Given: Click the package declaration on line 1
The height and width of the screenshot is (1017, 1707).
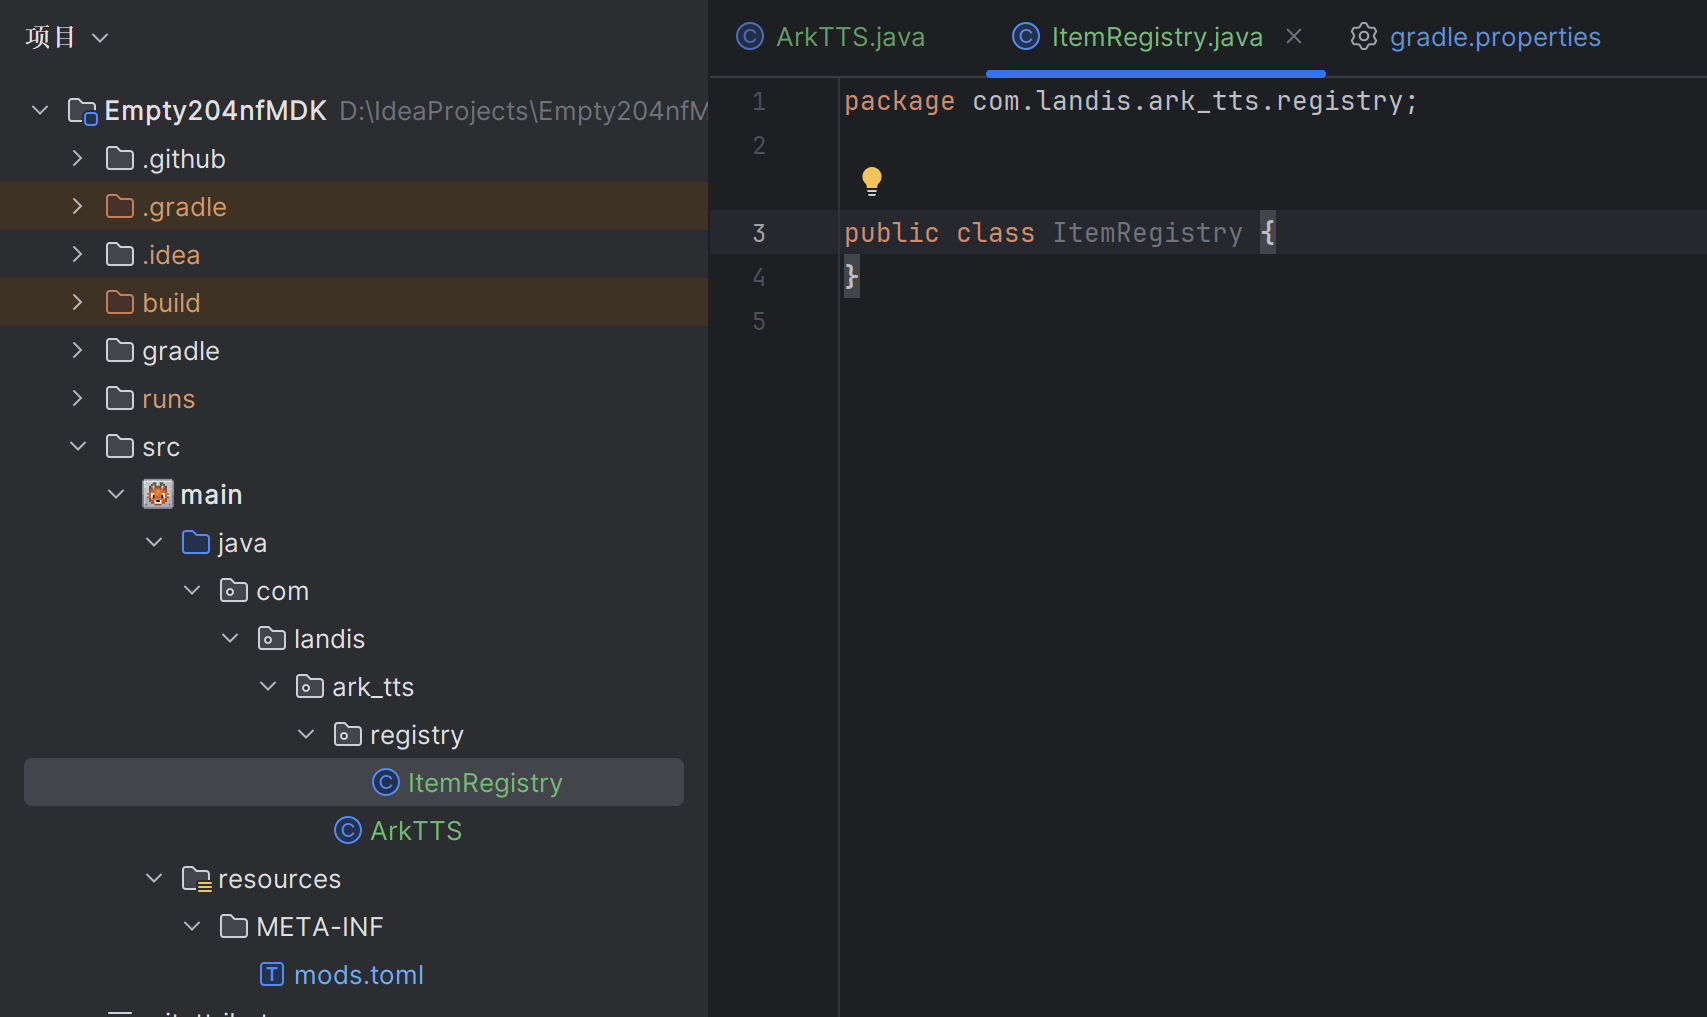Looking at the screenshot, I should point(1131,101).
